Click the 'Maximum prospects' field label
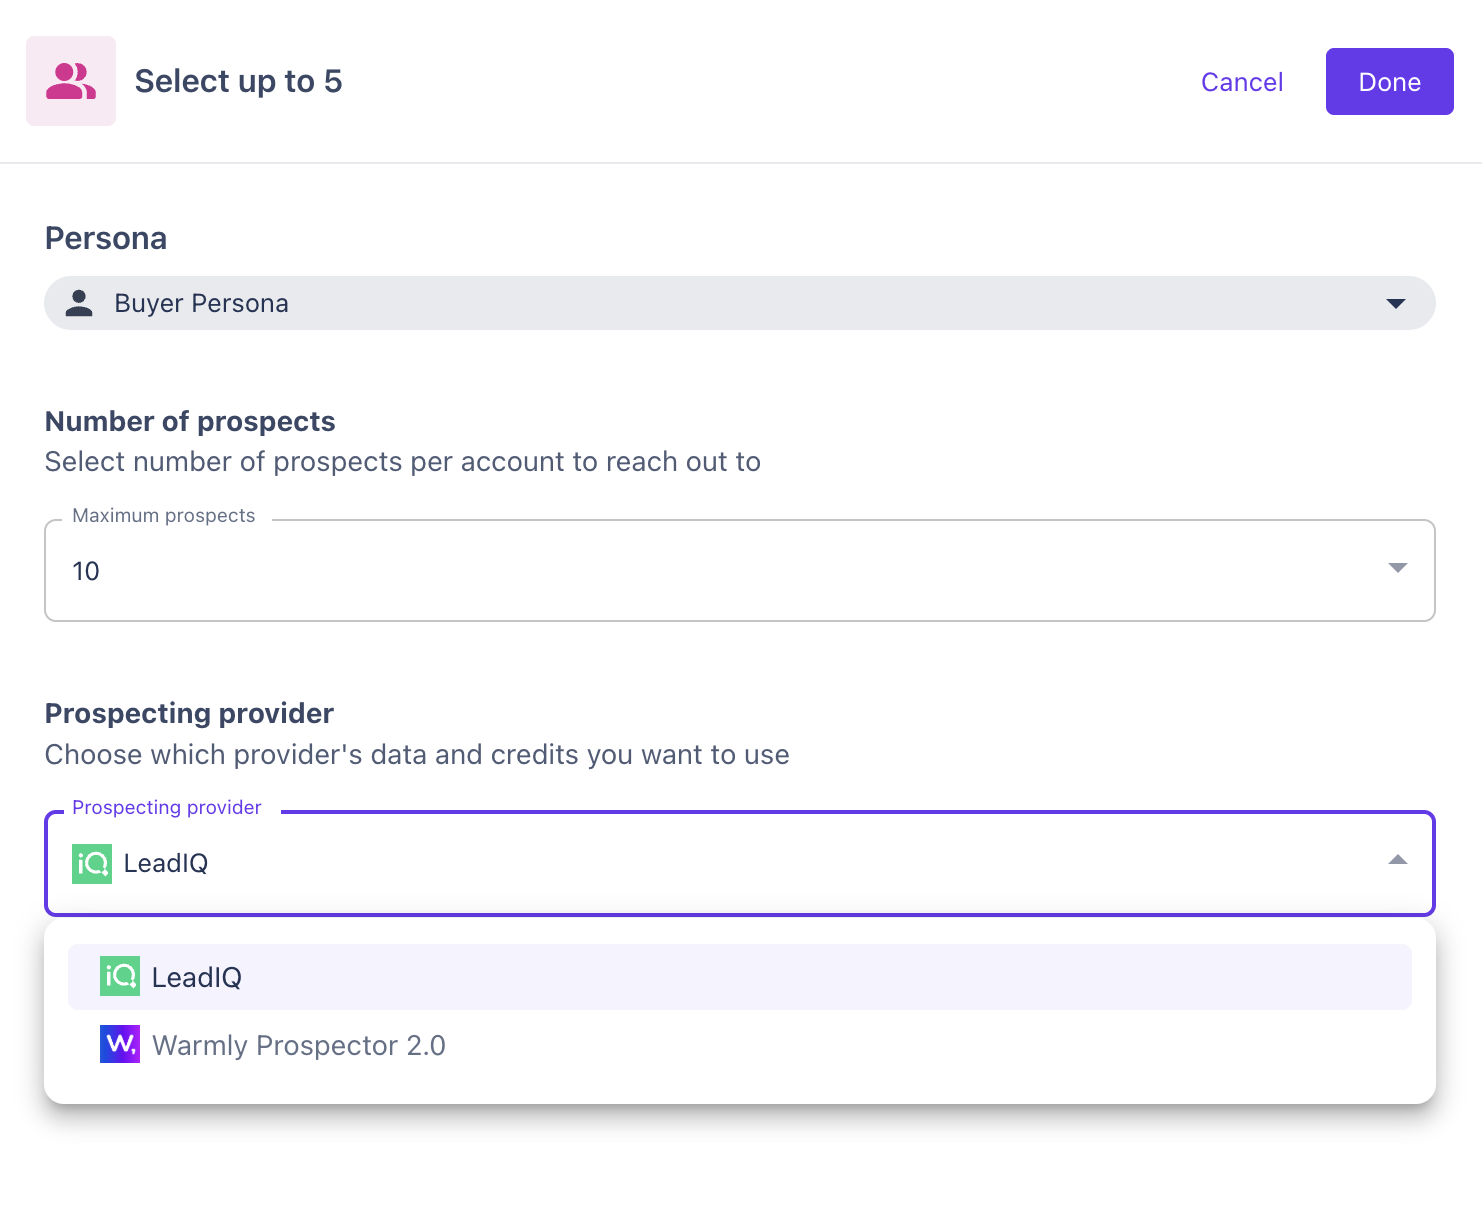The width and height of the screenshot is (1482, 1224). tap(163, 516)
